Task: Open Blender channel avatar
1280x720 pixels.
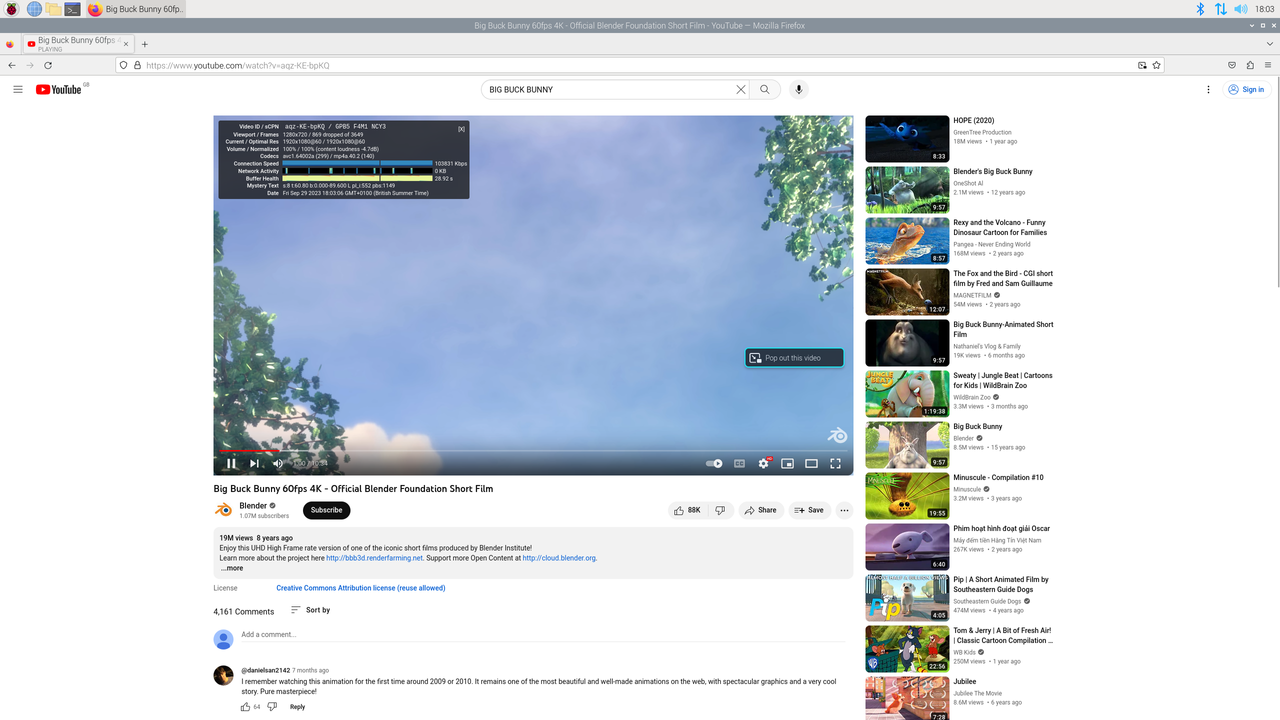Action: (x=224, y=510)
